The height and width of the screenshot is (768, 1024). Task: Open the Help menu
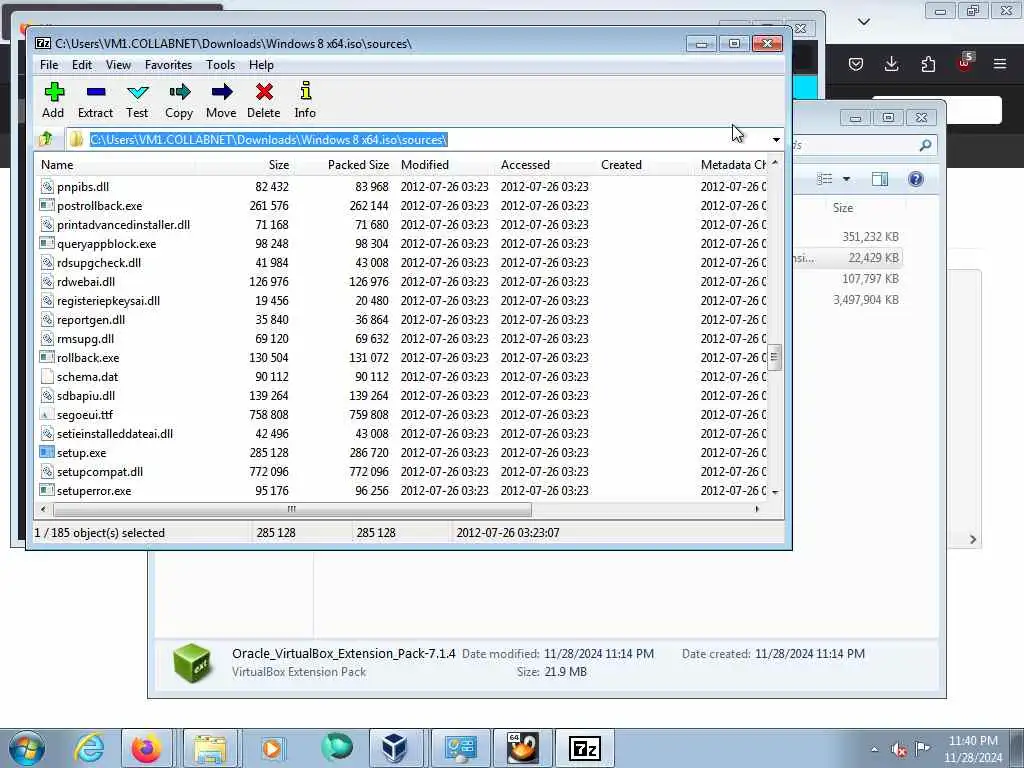pyautogui.click(x=261, y=65)
